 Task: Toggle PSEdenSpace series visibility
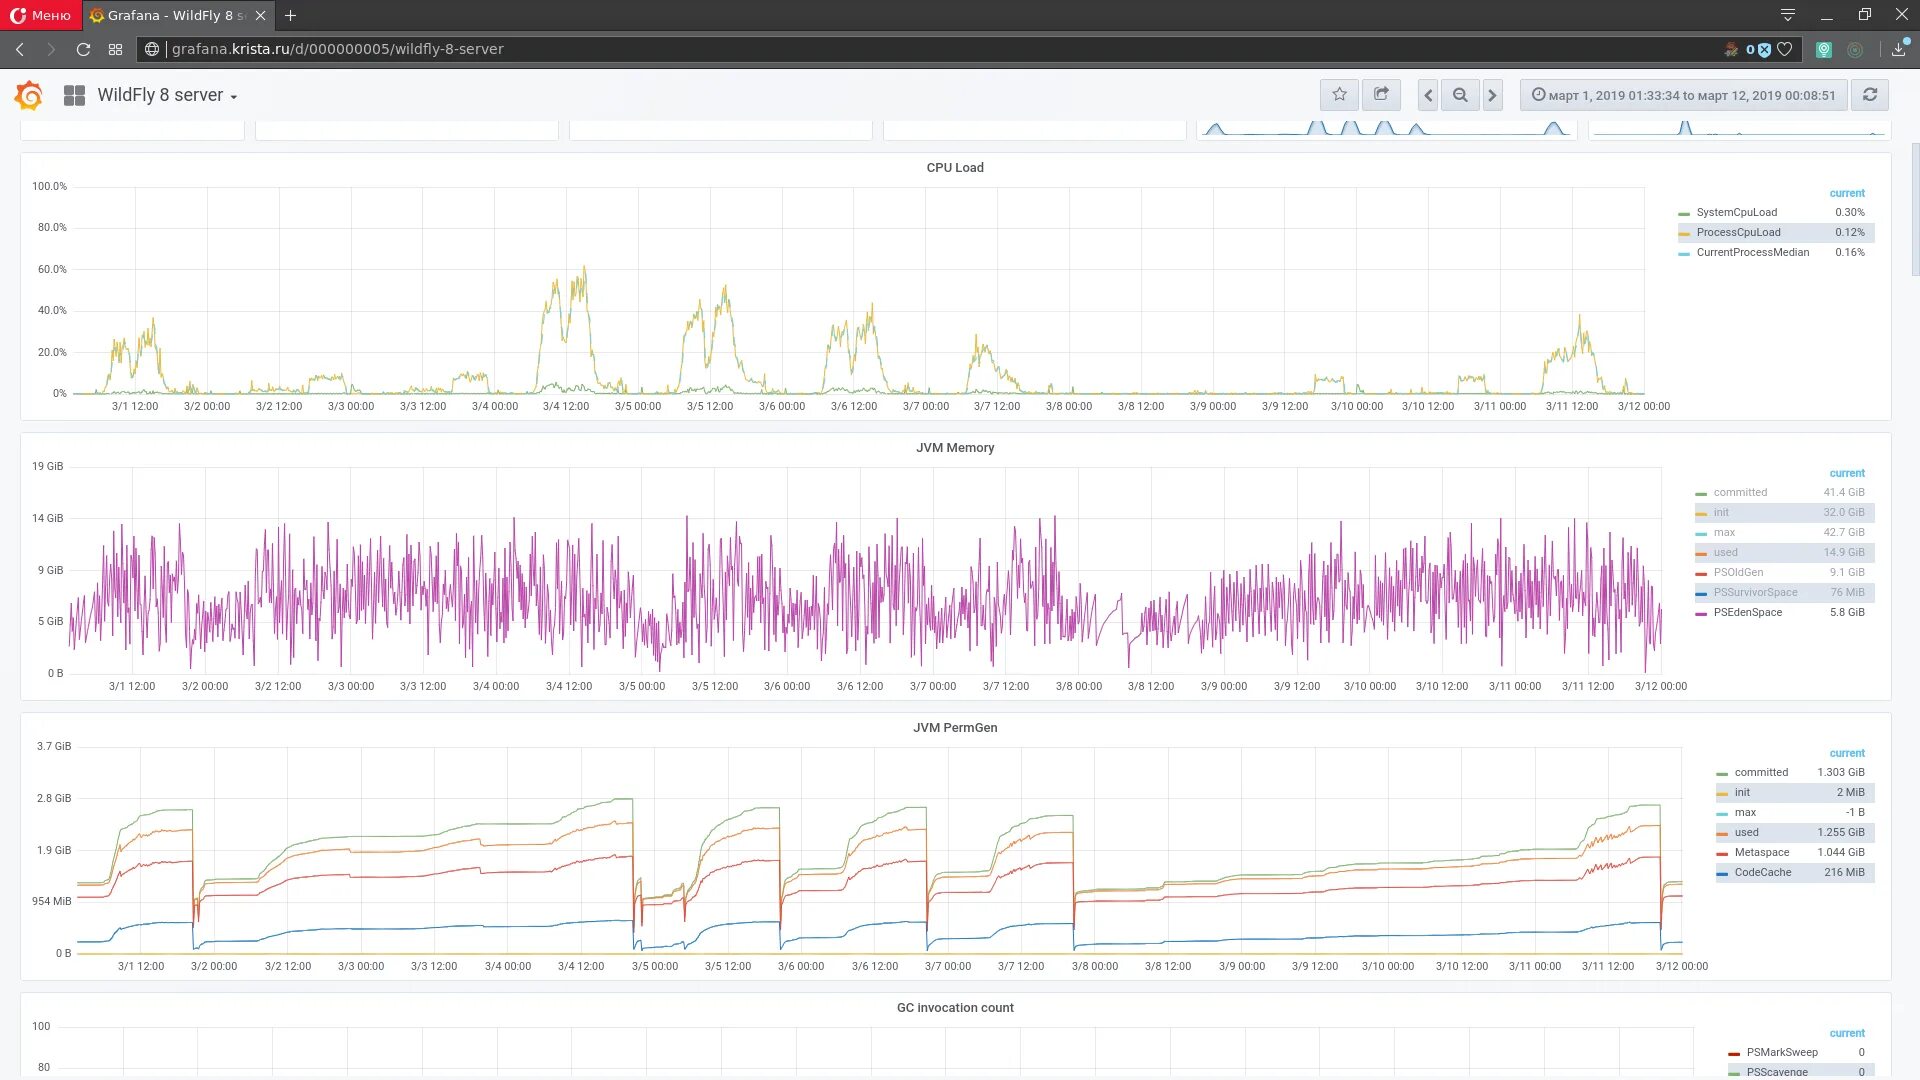(x=1747, y=612)
